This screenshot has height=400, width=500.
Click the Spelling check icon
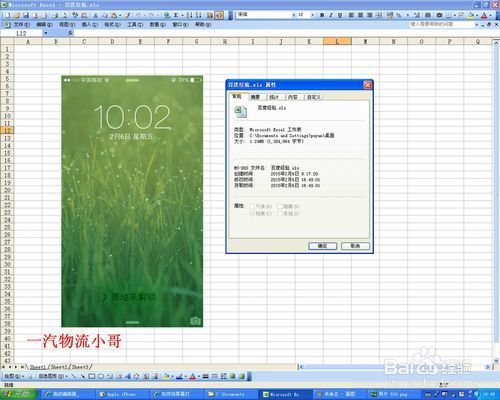[75, 15]
